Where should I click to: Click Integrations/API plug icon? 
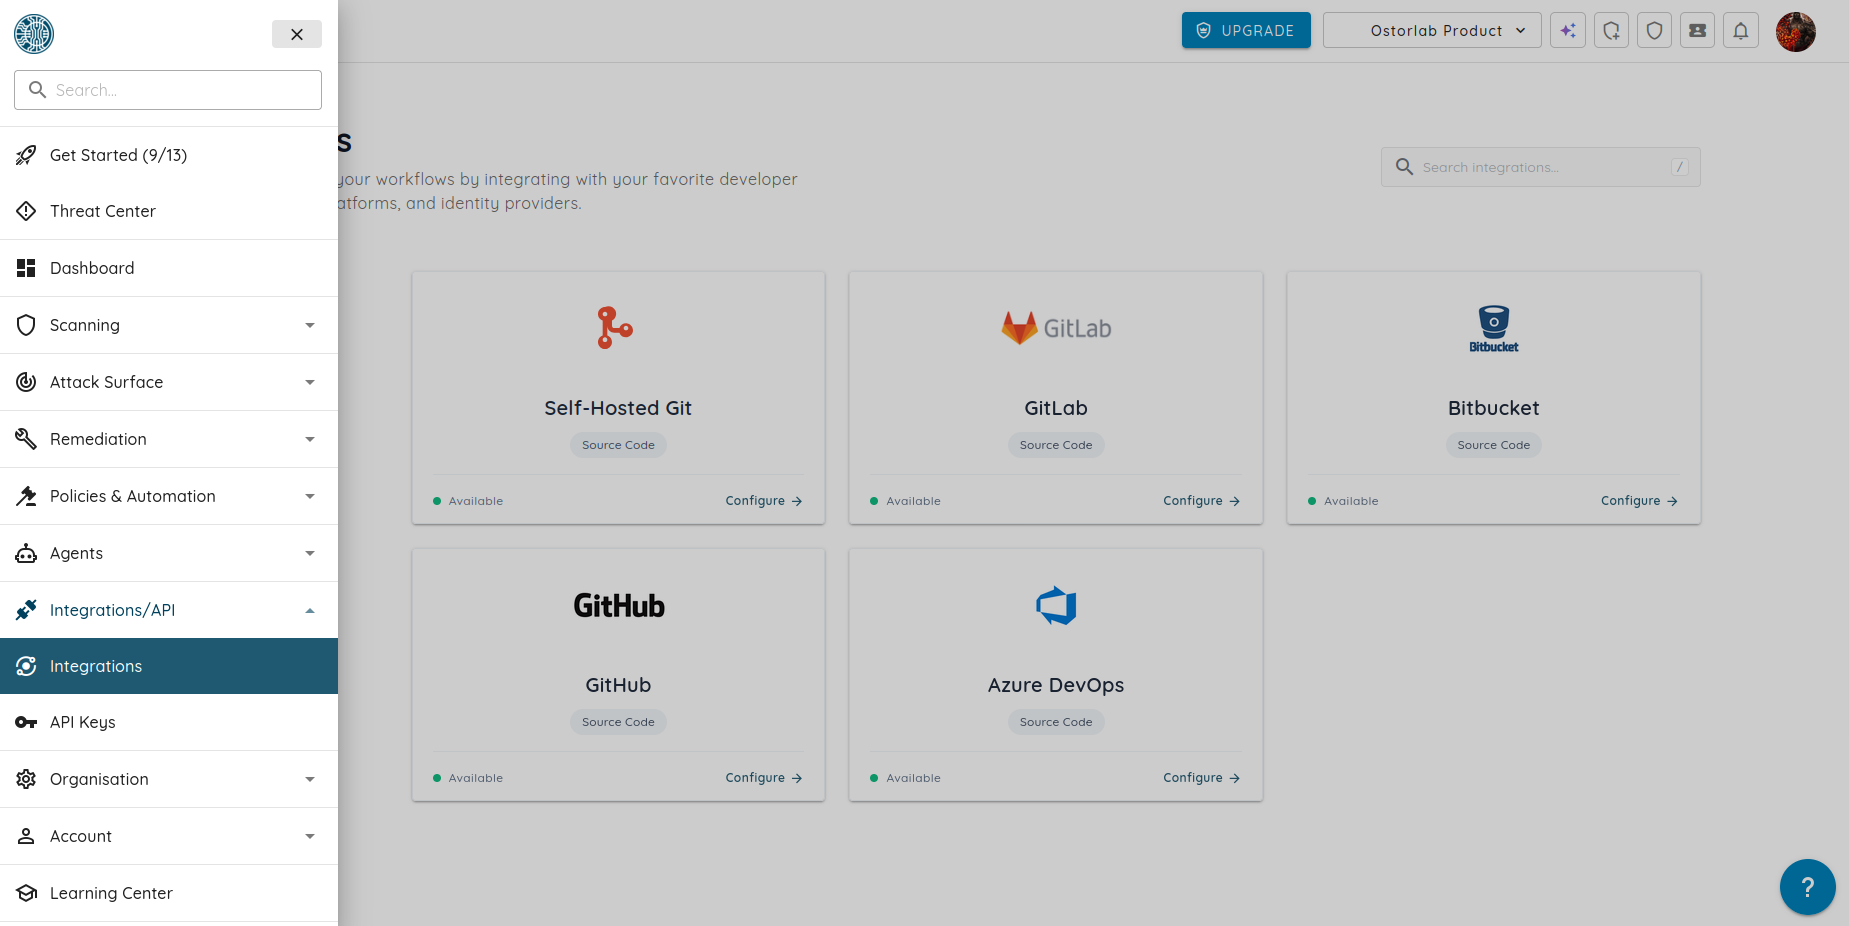click(26, 610)
